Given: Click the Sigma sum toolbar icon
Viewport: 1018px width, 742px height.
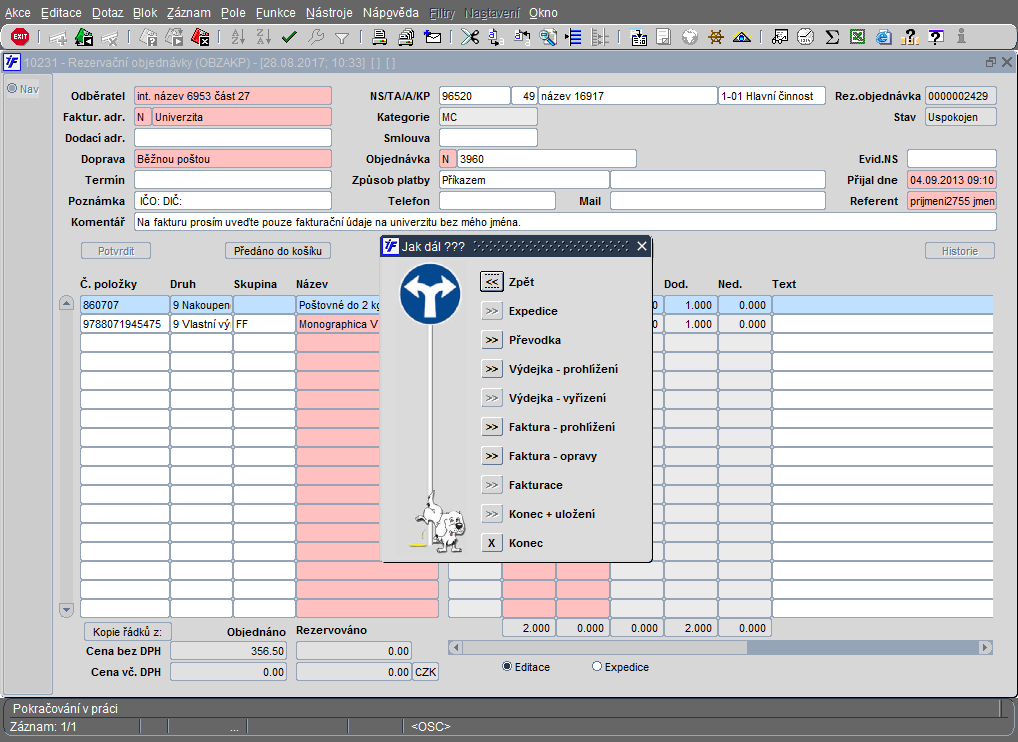Looking at the screenshot, I should 832,37.
